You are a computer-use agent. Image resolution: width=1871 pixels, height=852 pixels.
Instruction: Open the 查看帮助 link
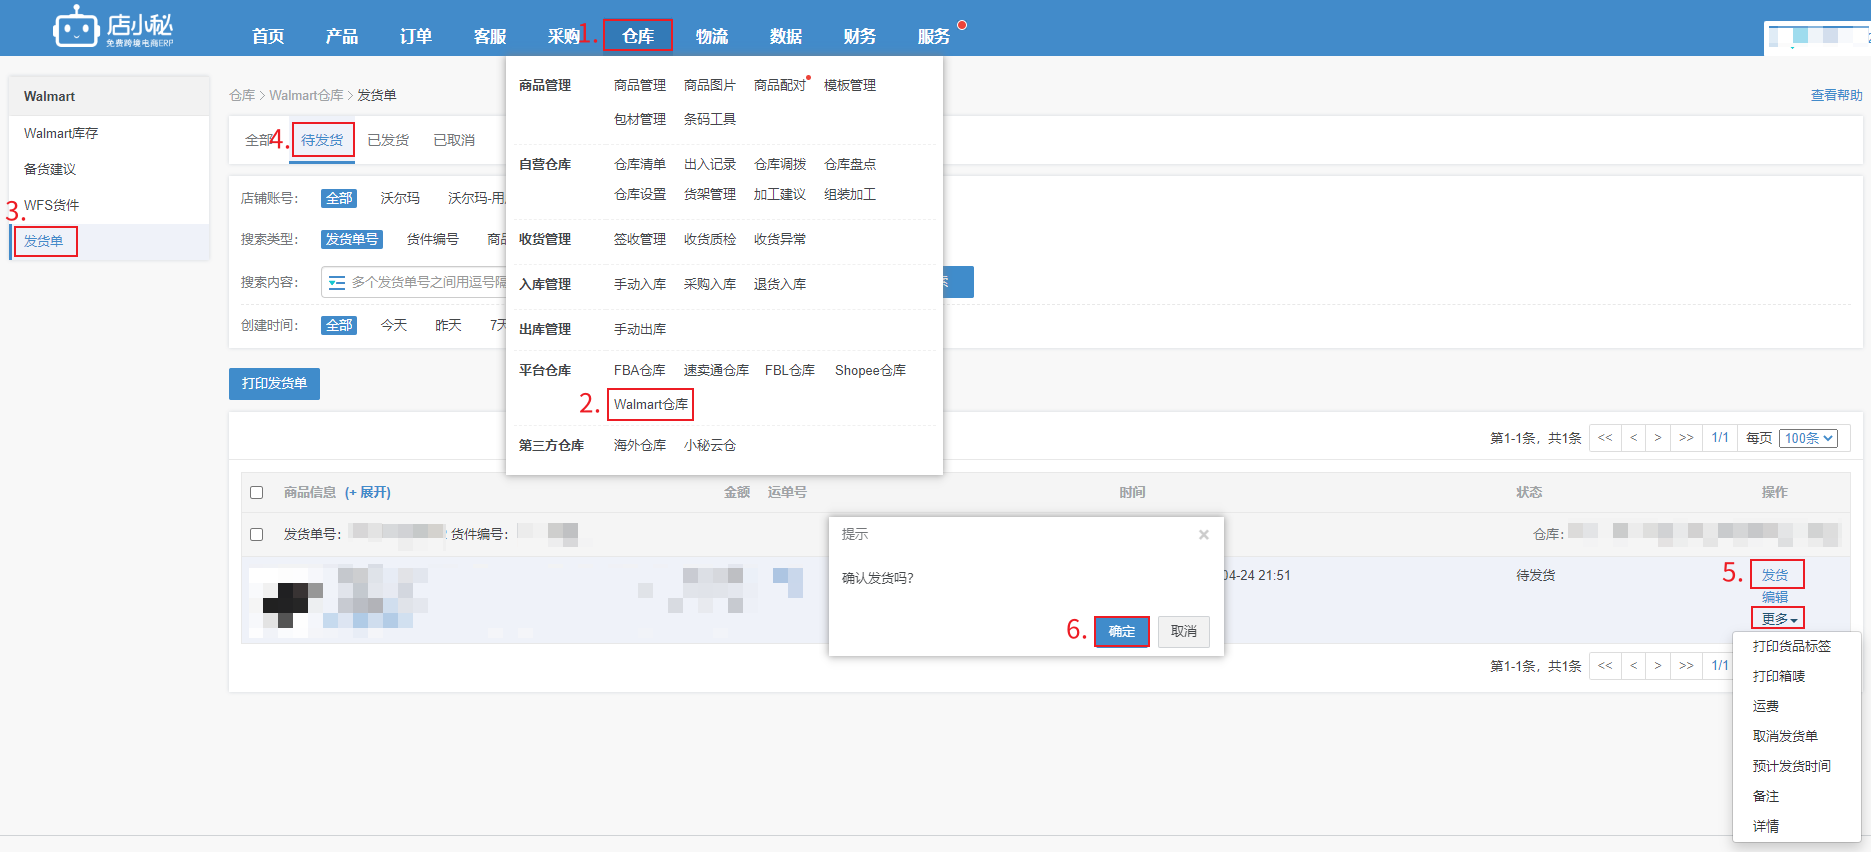pyautogui.click(x=1836, y=96)
